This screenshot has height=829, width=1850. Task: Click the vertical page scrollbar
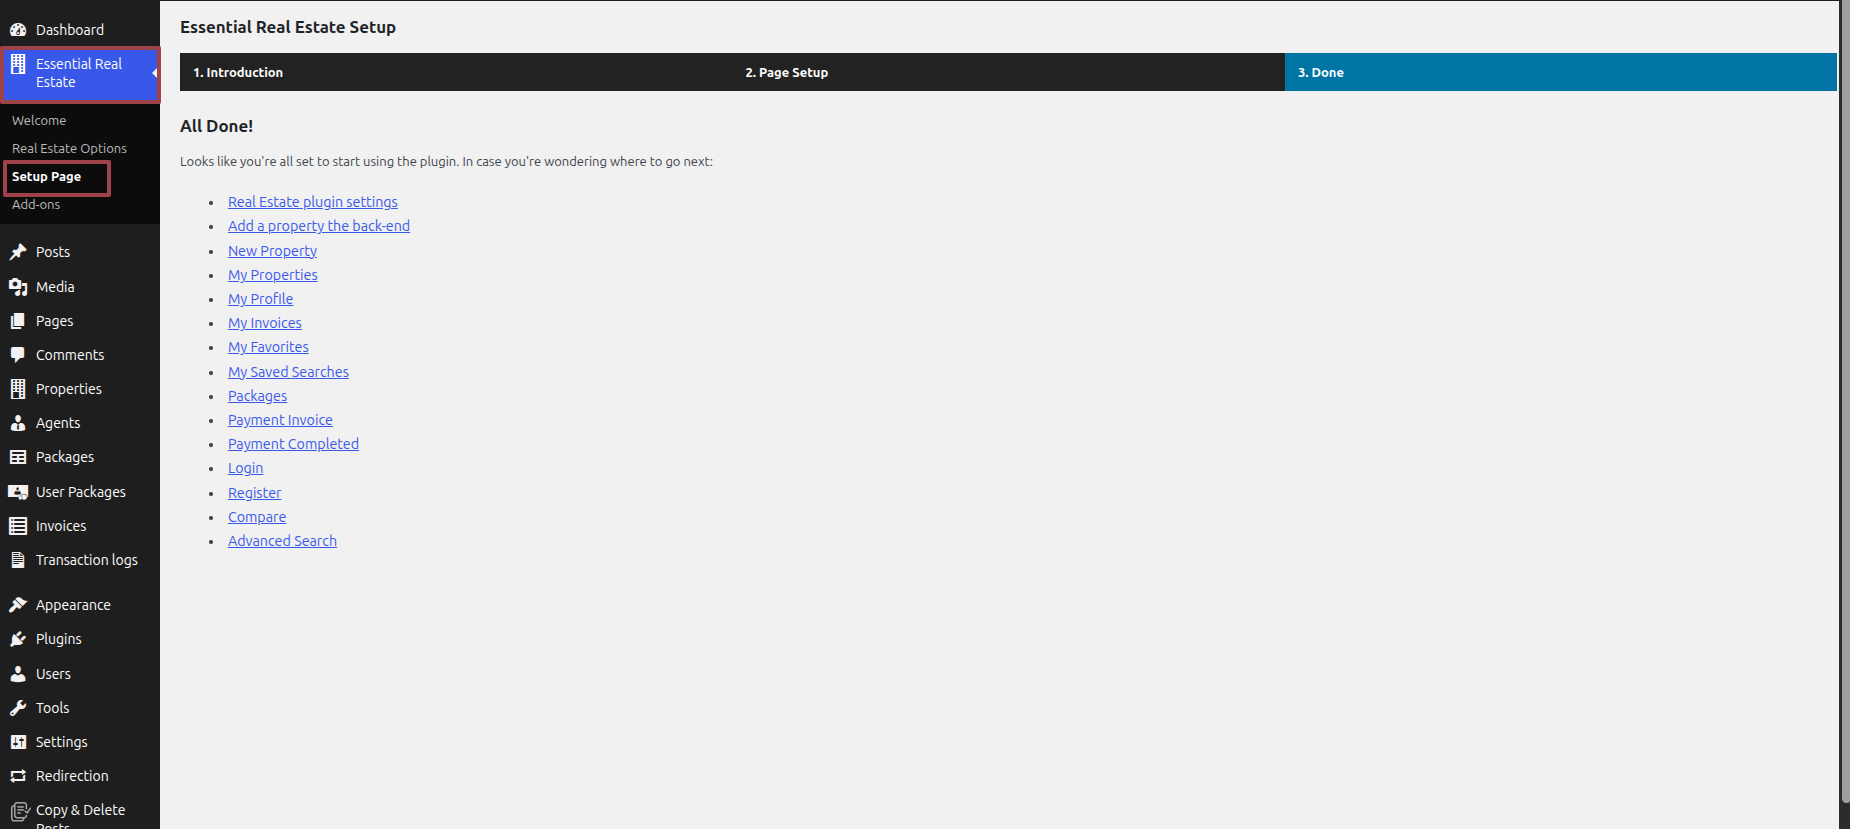coord(1844,400)
